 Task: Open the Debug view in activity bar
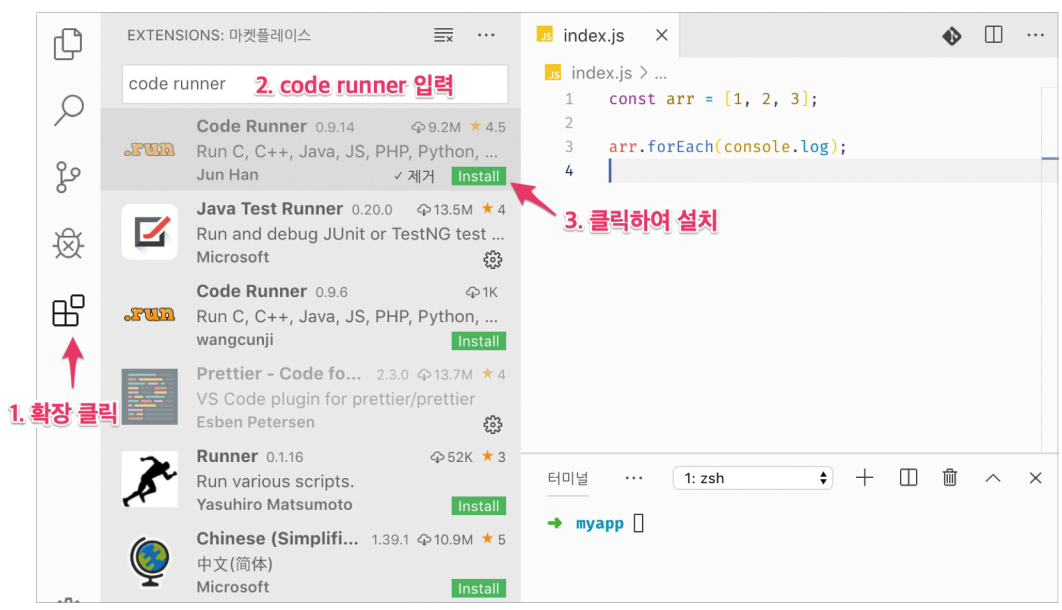68,244
